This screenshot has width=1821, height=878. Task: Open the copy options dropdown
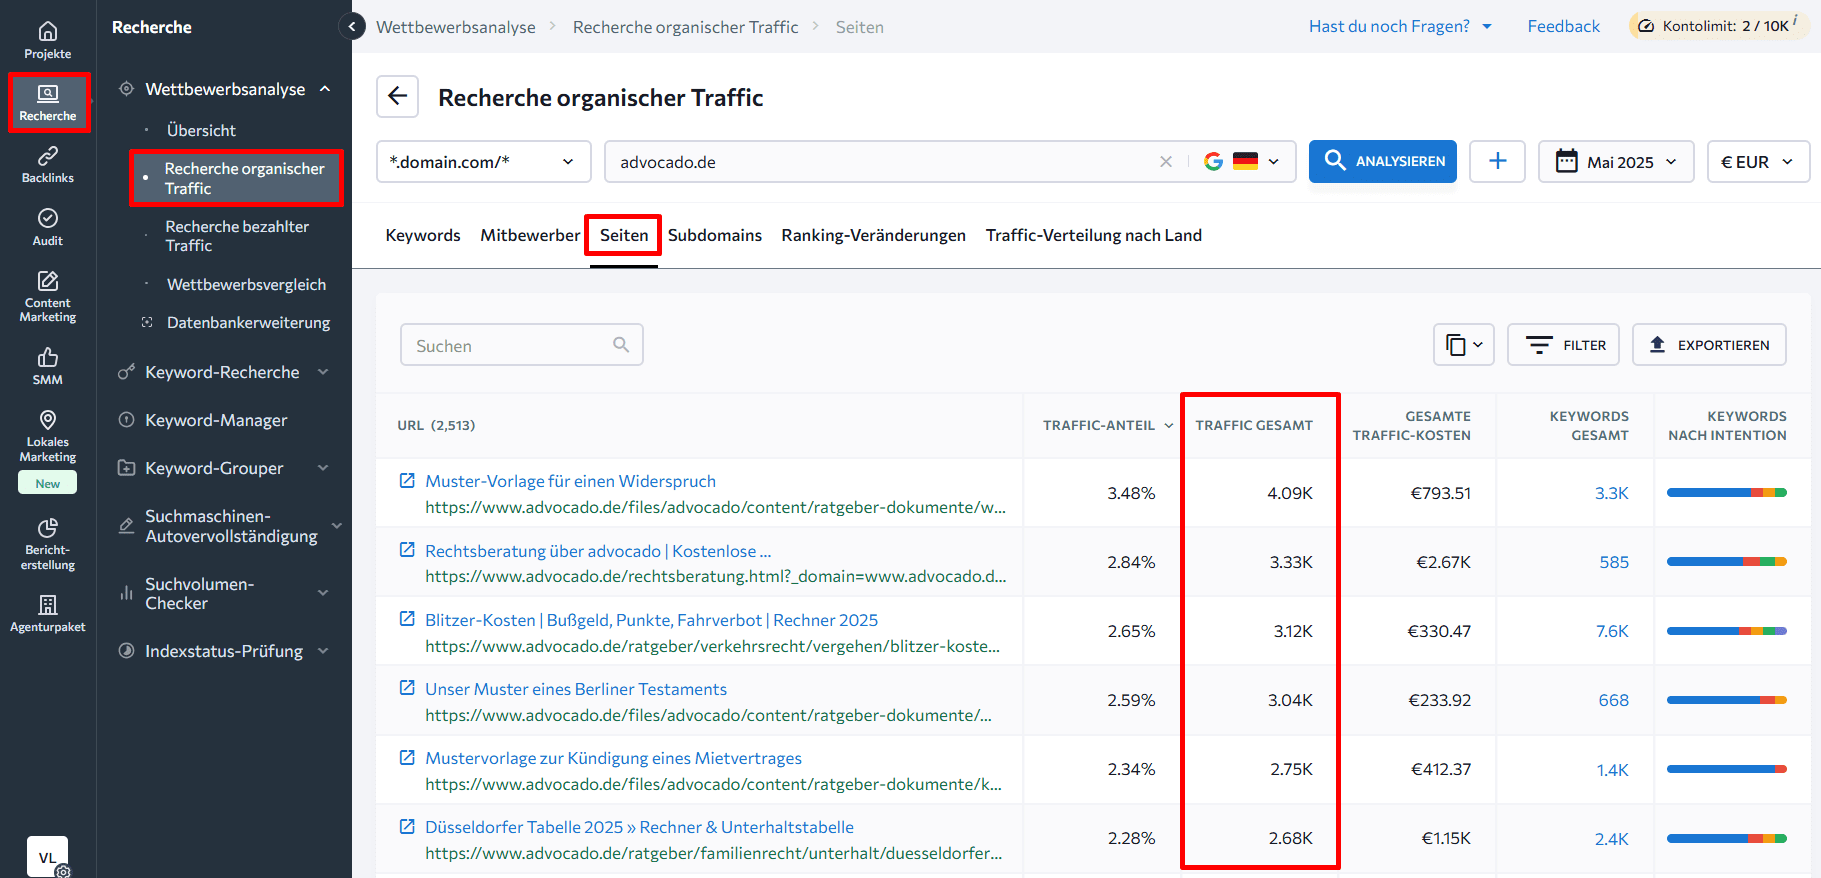point(1463,345)
